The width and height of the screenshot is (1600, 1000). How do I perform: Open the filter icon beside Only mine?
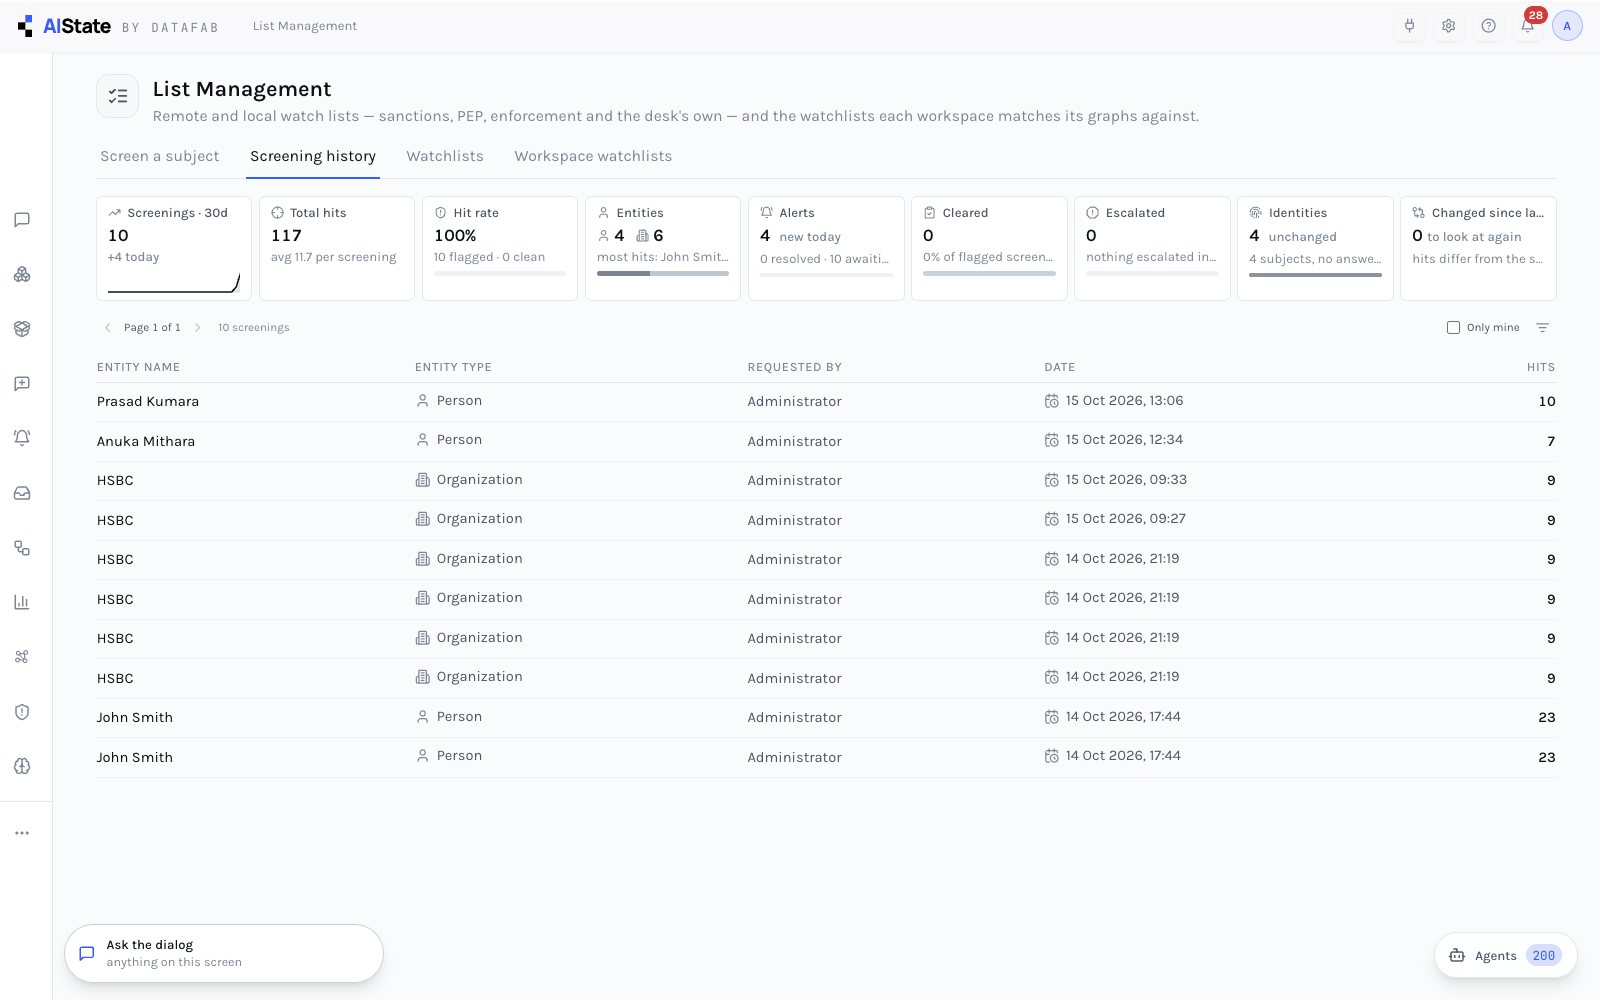(x=1543, y=328)
